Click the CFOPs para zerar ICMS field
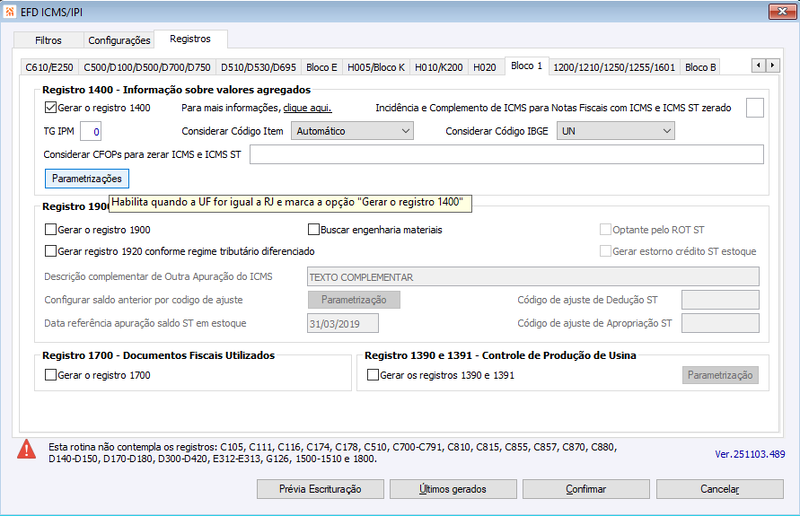The height and width of the screenshot is (516, 800). (x=506, y=155)
